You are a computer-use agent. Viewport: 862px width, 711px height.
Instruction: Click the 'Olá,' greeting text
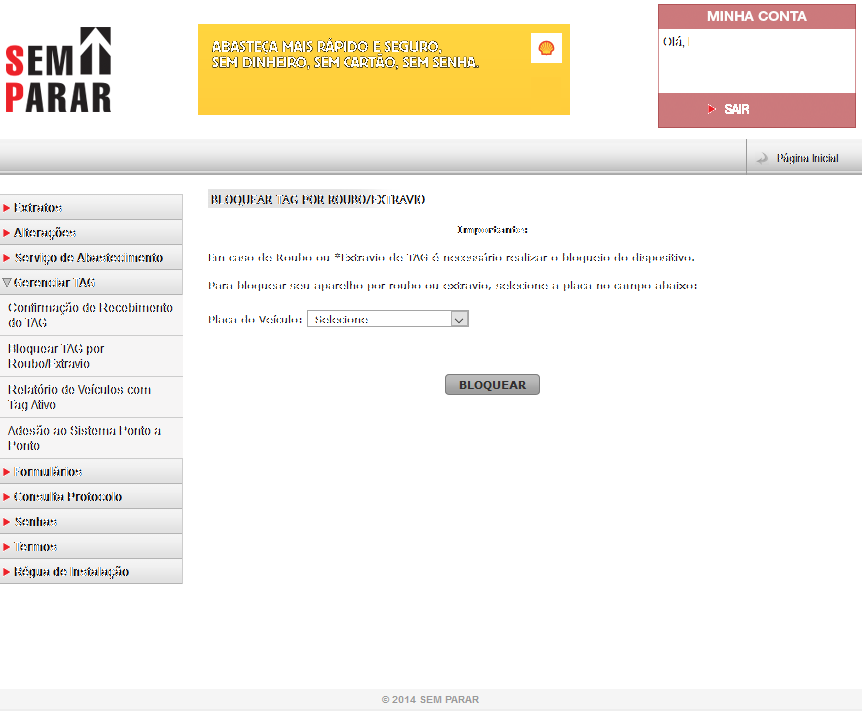(673, 42)
